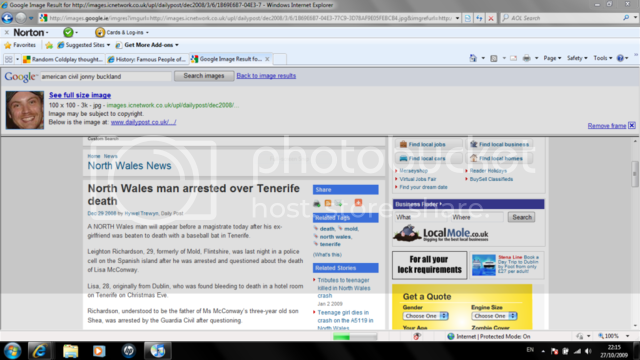Click the Print toolbar icon
Screen dimensions: 640x360
[527, 58]
